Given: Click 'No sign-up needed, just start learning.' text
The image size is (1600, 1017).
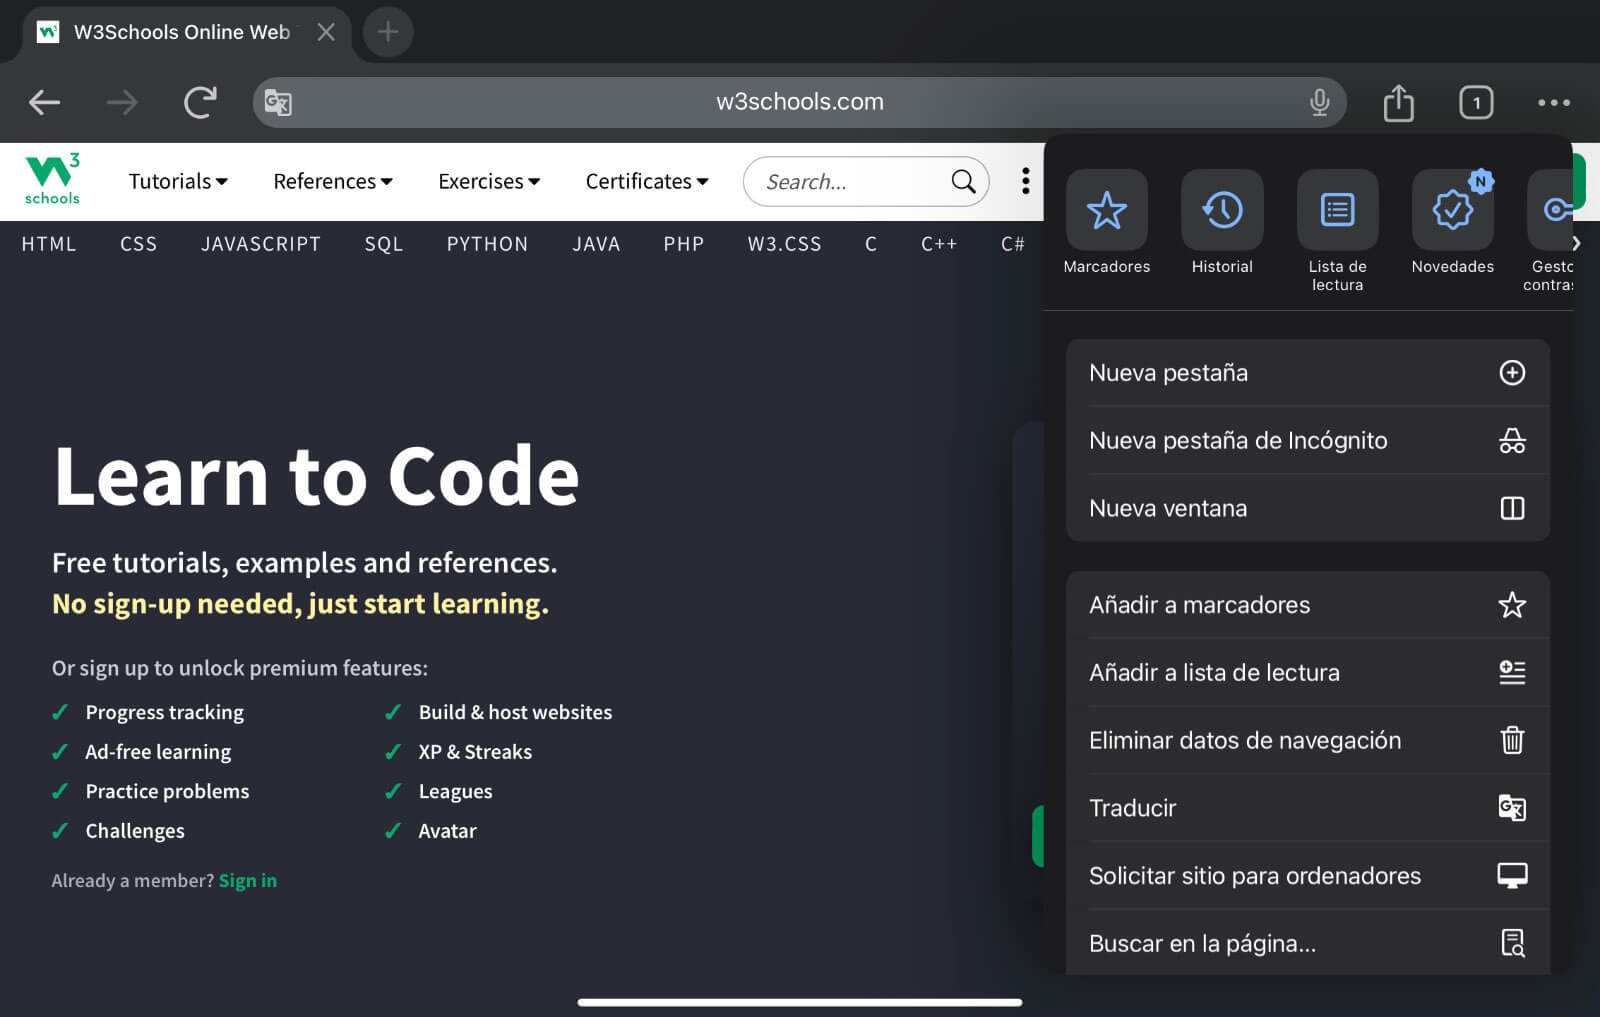Looking at the screenshot, I should 300,604.
